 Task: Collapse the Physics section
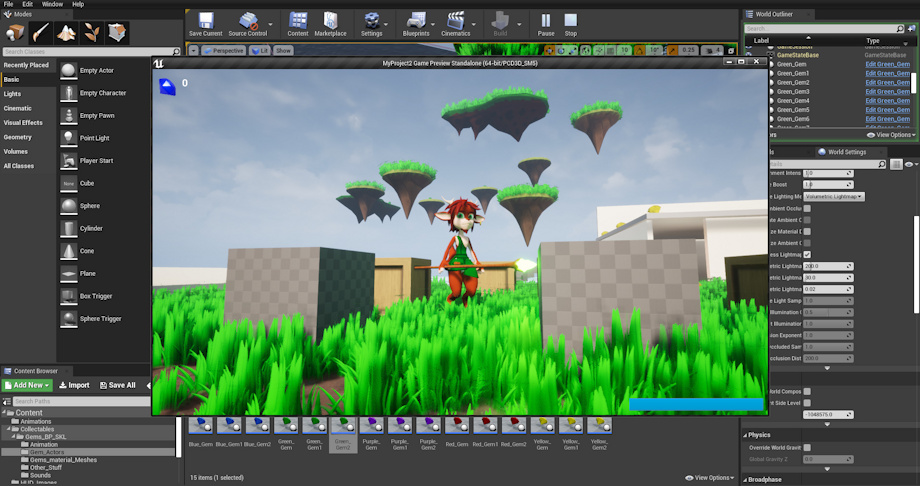click(x=746, y=435)
